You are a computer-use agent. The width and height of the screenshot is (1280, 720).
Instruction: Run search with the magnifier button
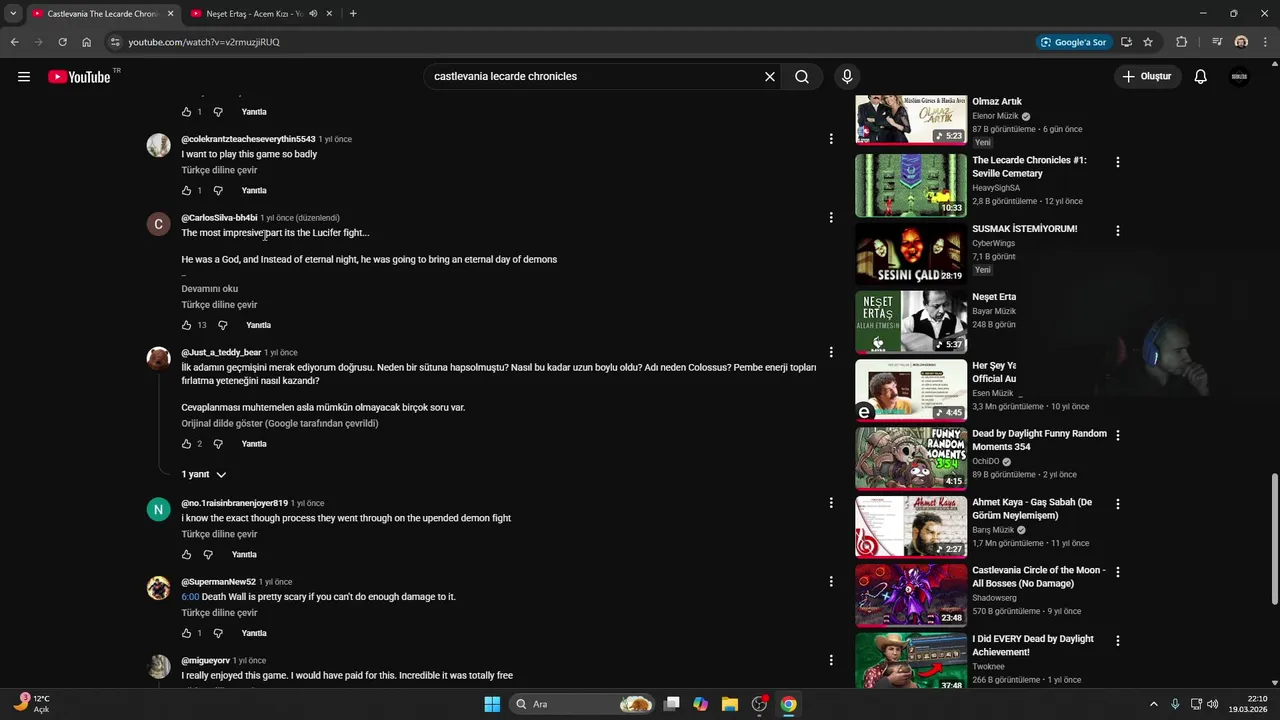pyautogui.click(x=802, y=77)
